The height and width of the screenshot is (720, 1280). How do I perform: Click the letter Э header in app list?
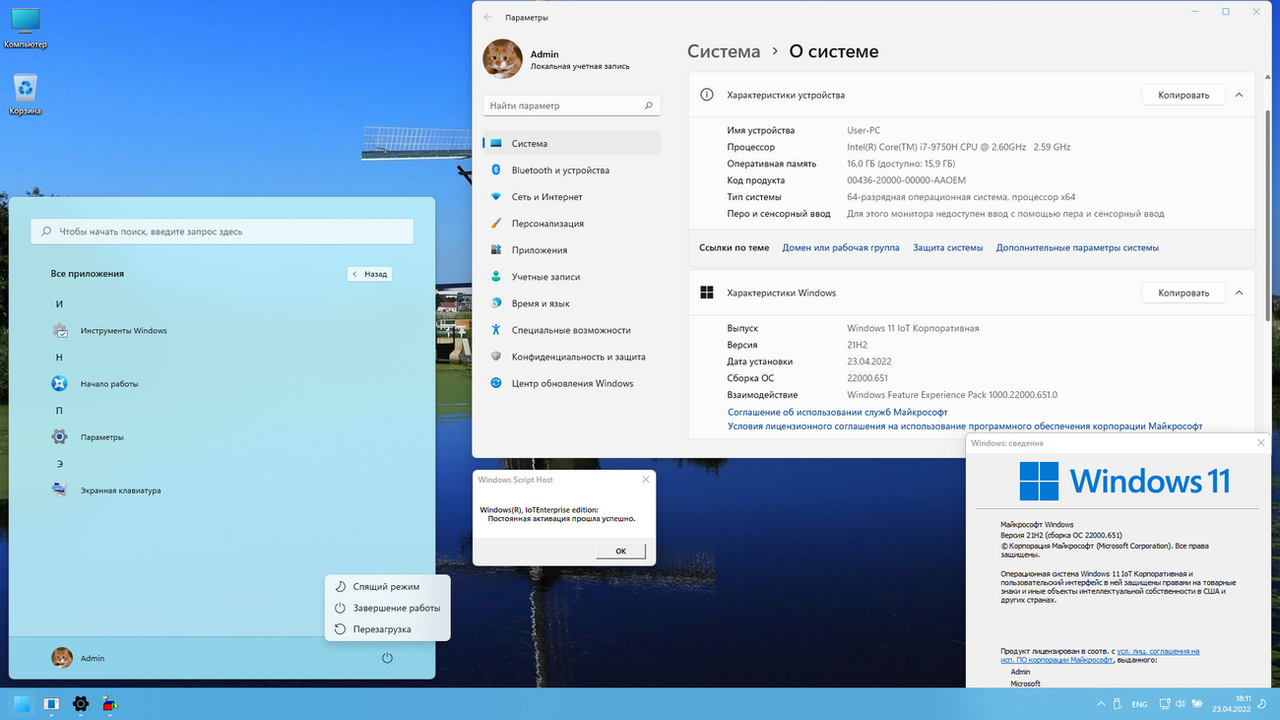click(x=59, y=464)
